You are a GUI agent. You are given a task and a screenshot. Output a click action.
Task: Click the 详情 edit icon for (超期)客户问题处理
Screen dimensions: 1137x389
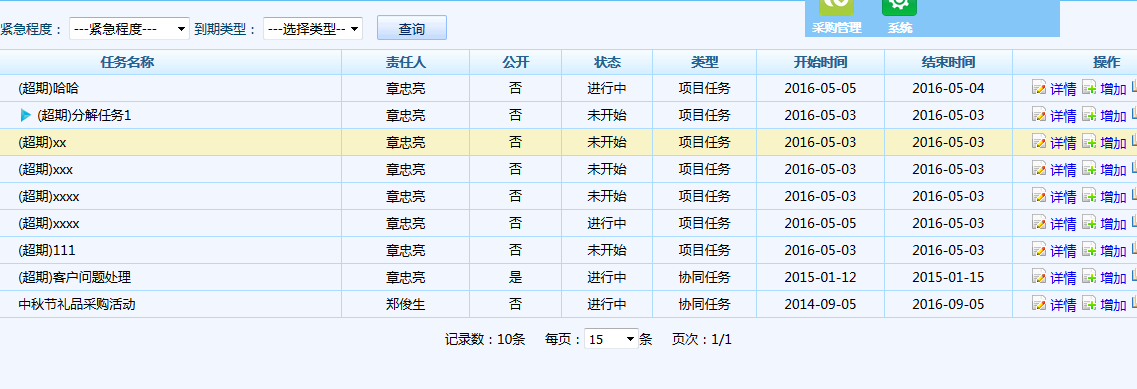tap(1039, 277)
